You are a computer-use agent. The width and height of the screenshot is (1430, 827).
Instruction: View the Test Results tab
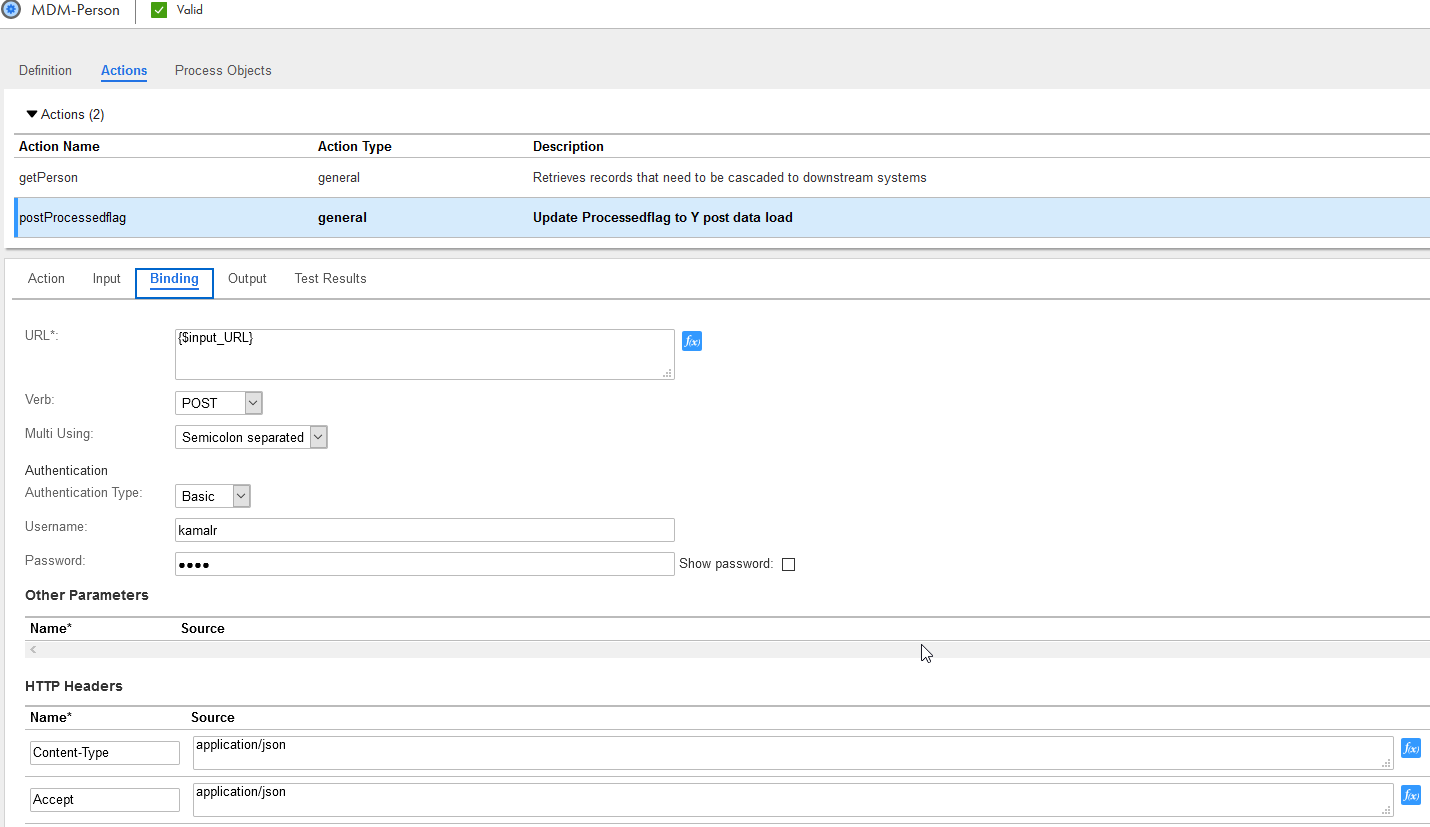pyautogui.click(x=330, y=279)
